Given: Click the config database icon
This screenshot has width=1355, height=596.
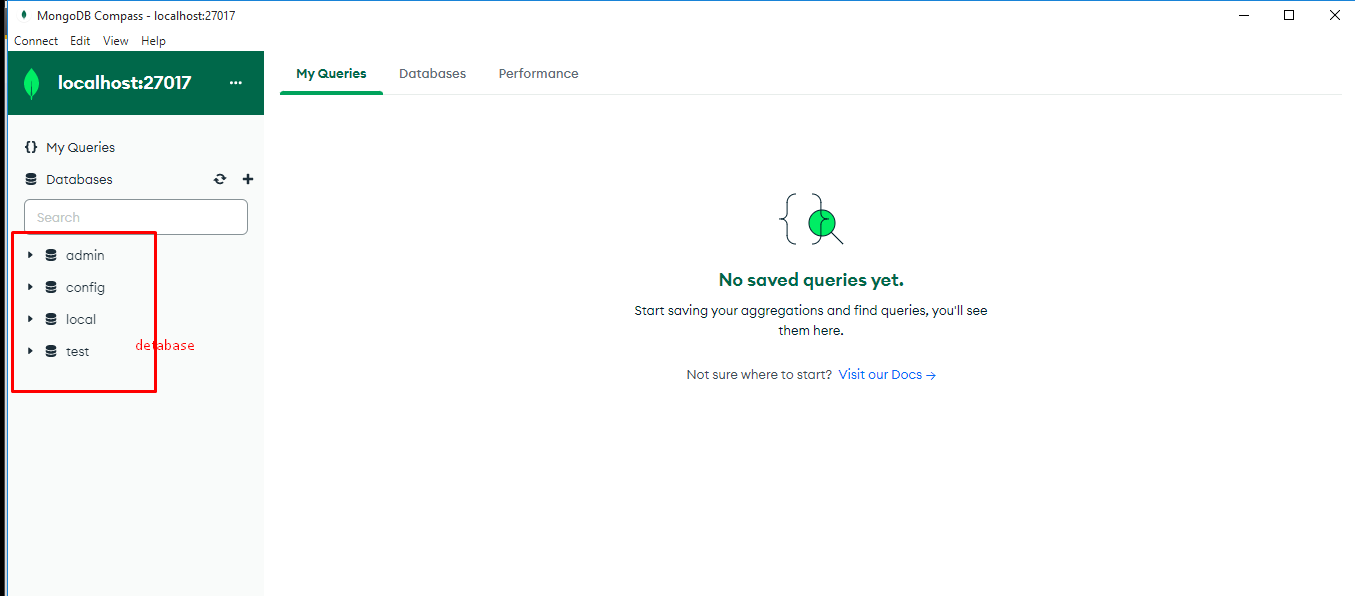Looking at the screenshot, I should (51, 288).
